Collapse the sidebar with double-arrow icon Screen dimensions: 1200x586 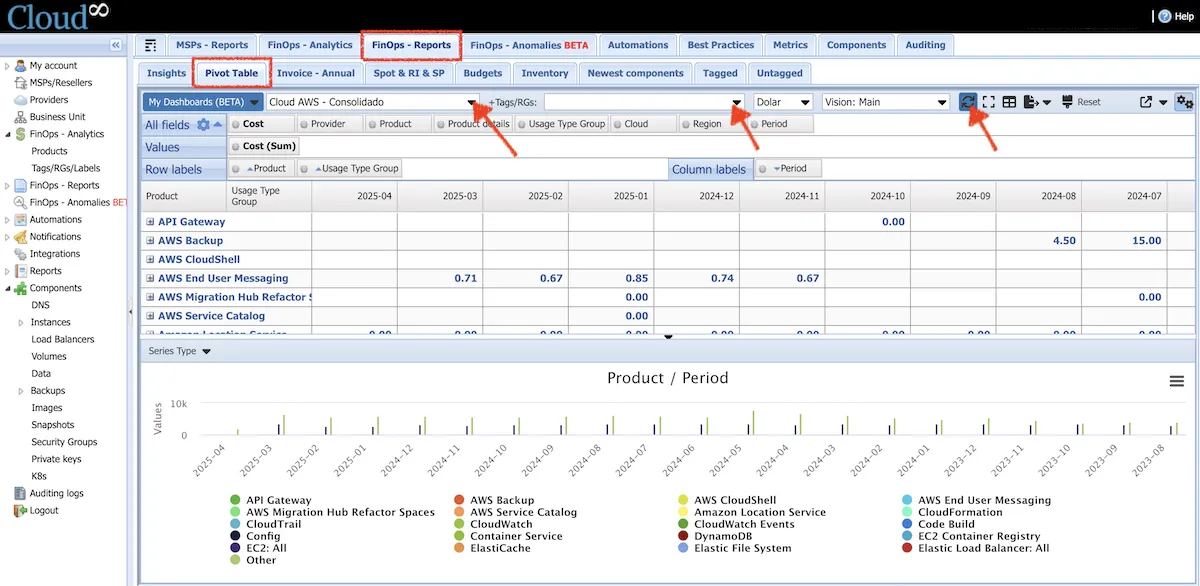tap(116, 46)
